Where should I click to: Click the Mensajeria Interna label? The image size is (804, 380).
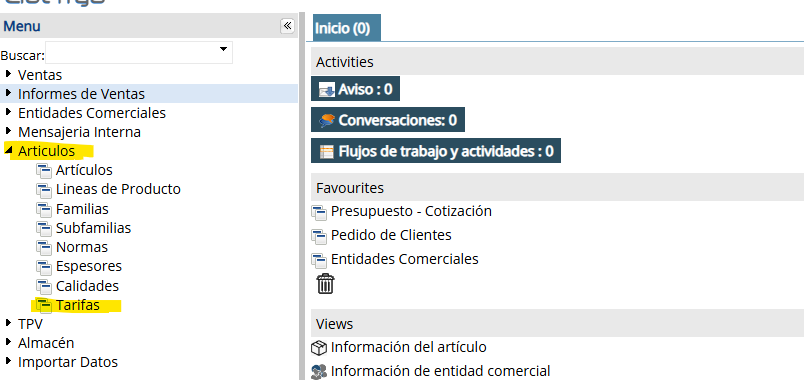click(79, 132)
